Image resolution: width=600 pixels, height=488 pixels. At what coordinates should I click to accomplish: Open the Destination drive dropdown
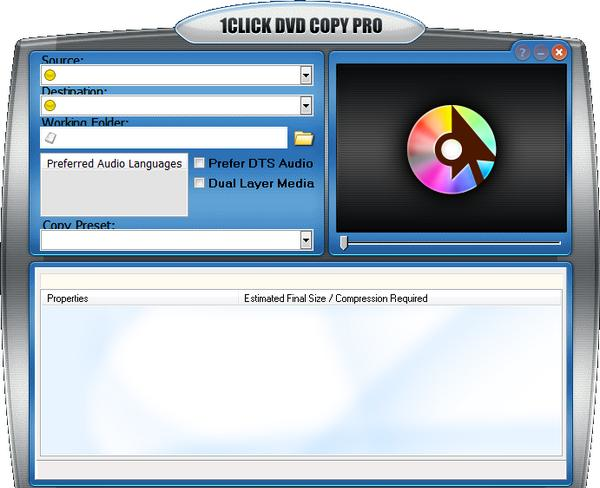306,106
